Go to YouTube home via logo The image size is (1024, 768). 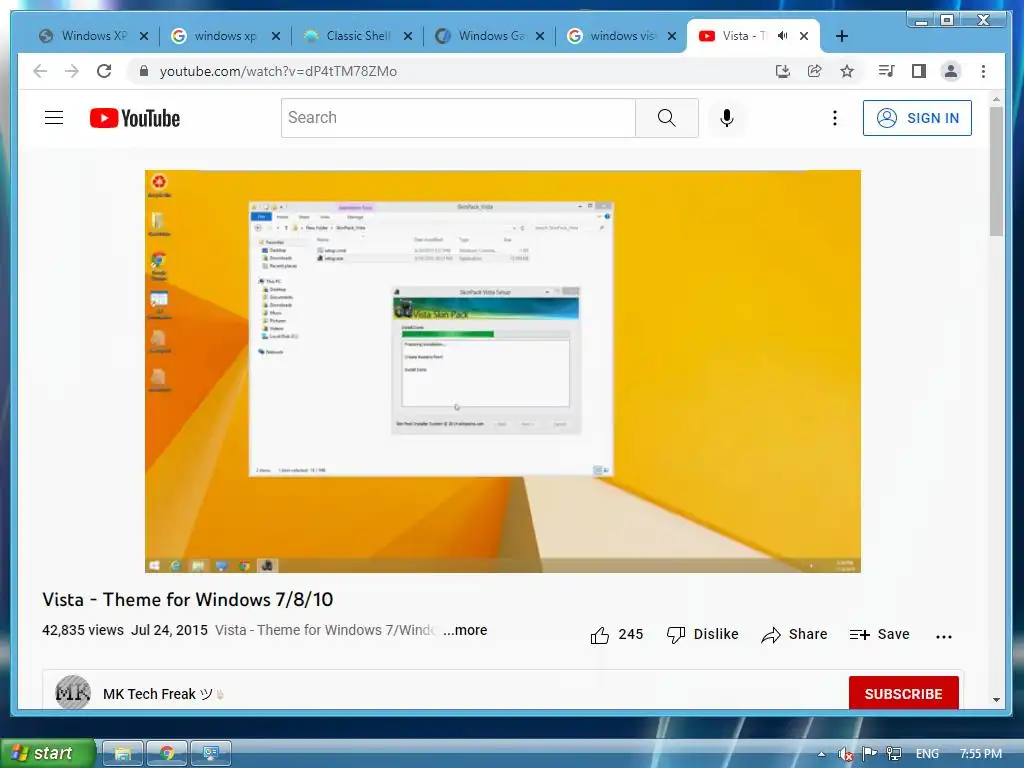click(x=135, y=118)
